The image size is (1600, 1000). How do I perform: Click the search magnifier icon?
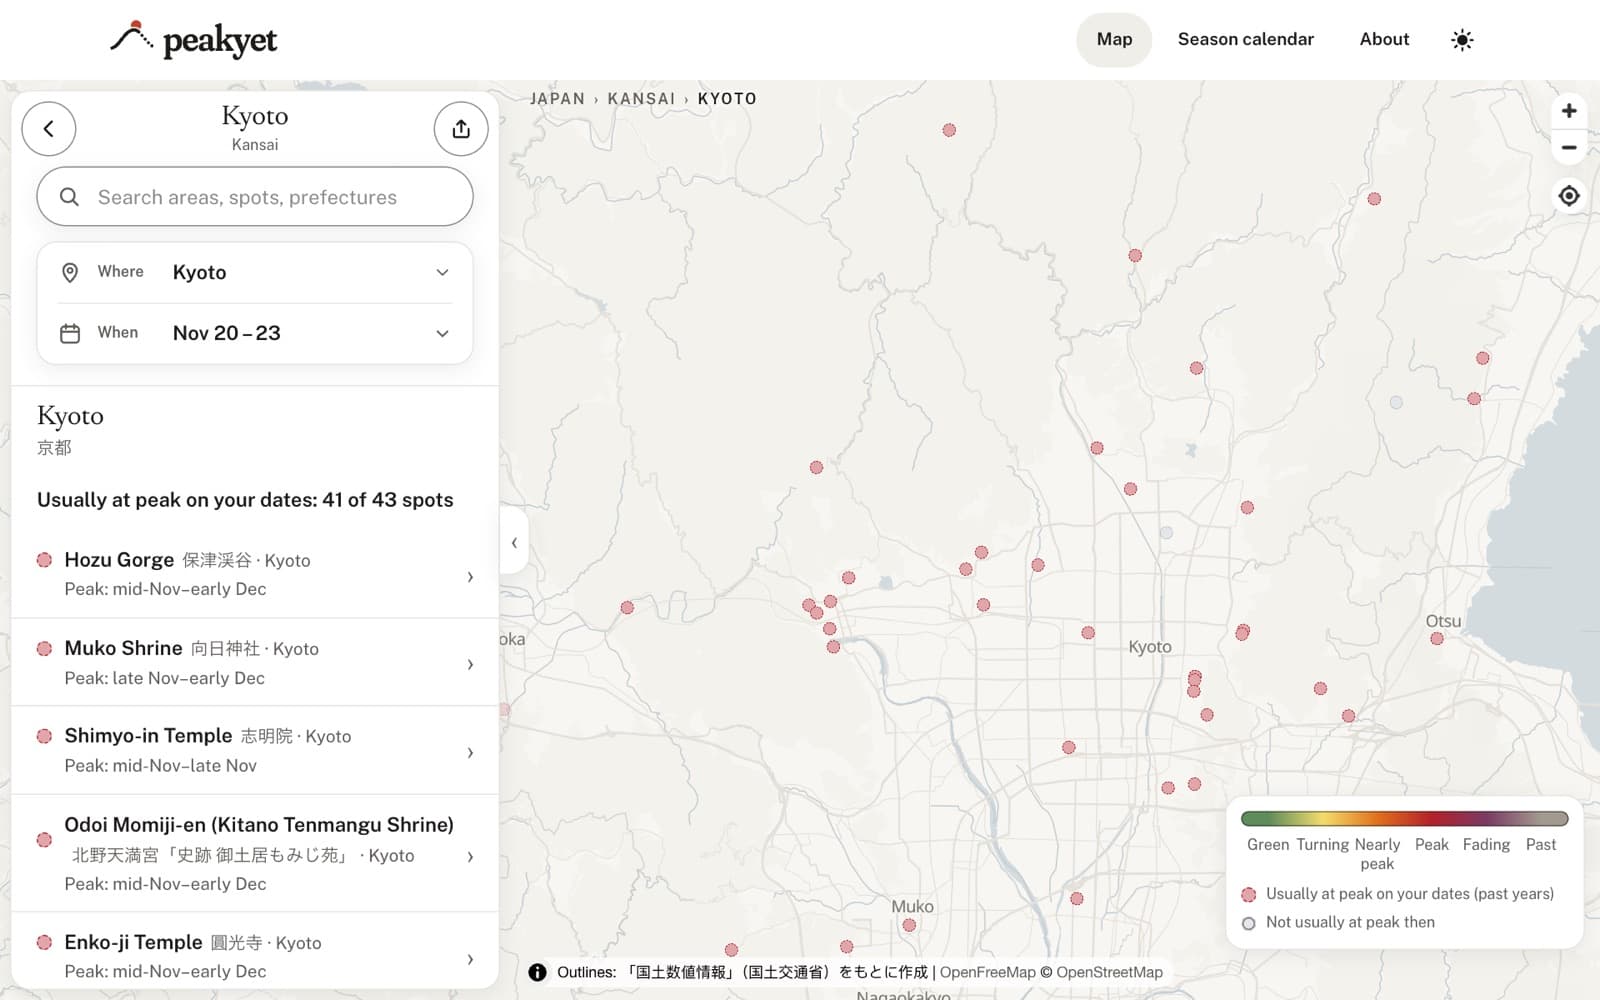coord(69,197)
